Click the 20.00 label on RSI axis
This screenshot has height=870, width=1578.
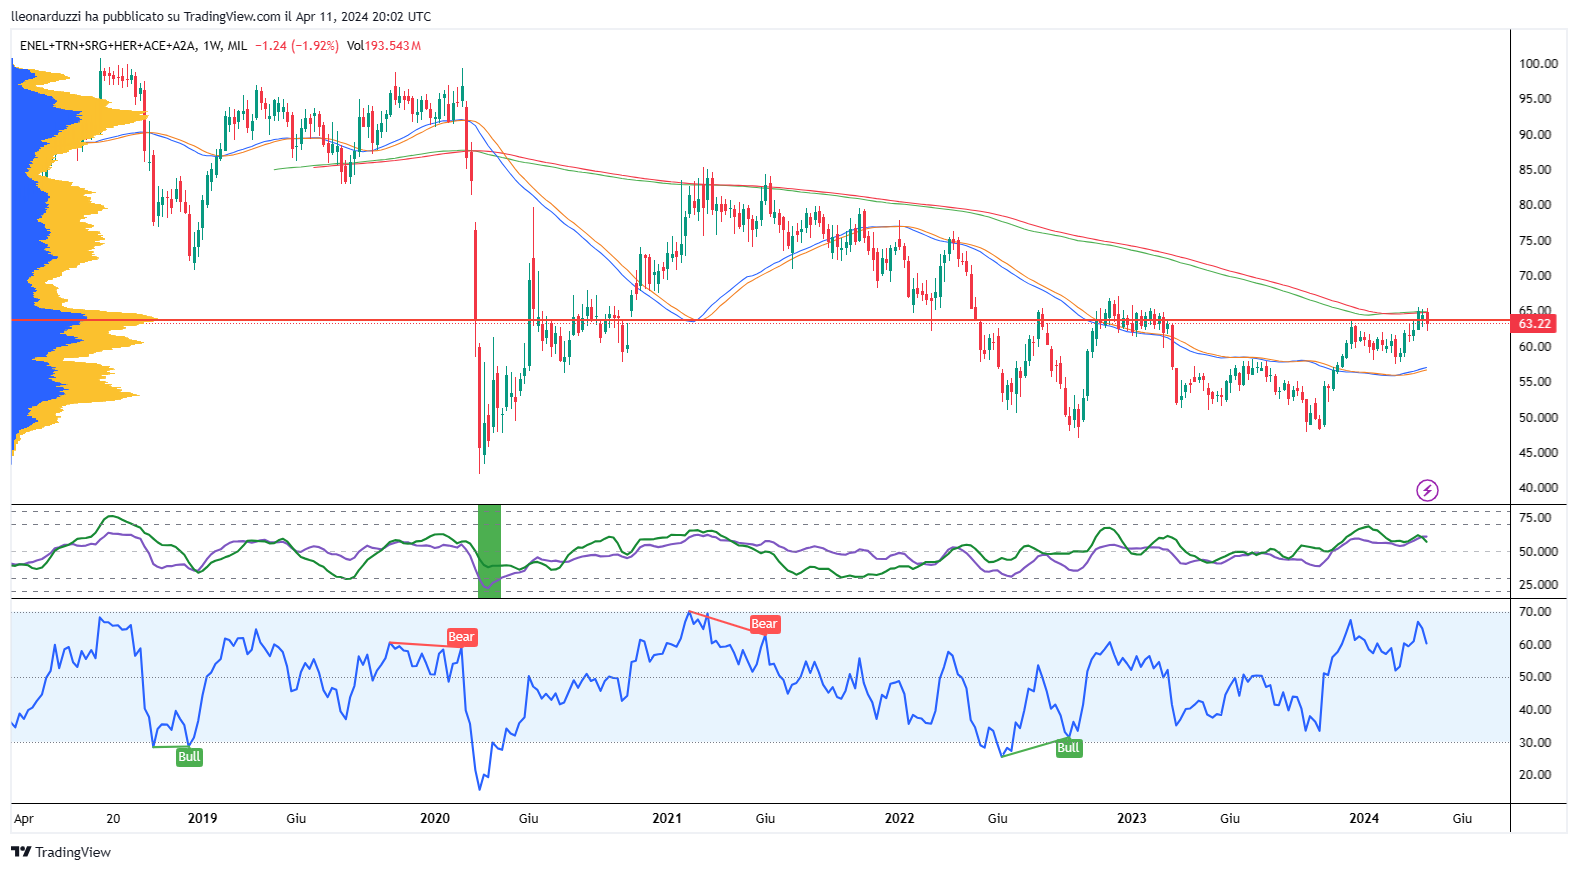[1535, 775]
